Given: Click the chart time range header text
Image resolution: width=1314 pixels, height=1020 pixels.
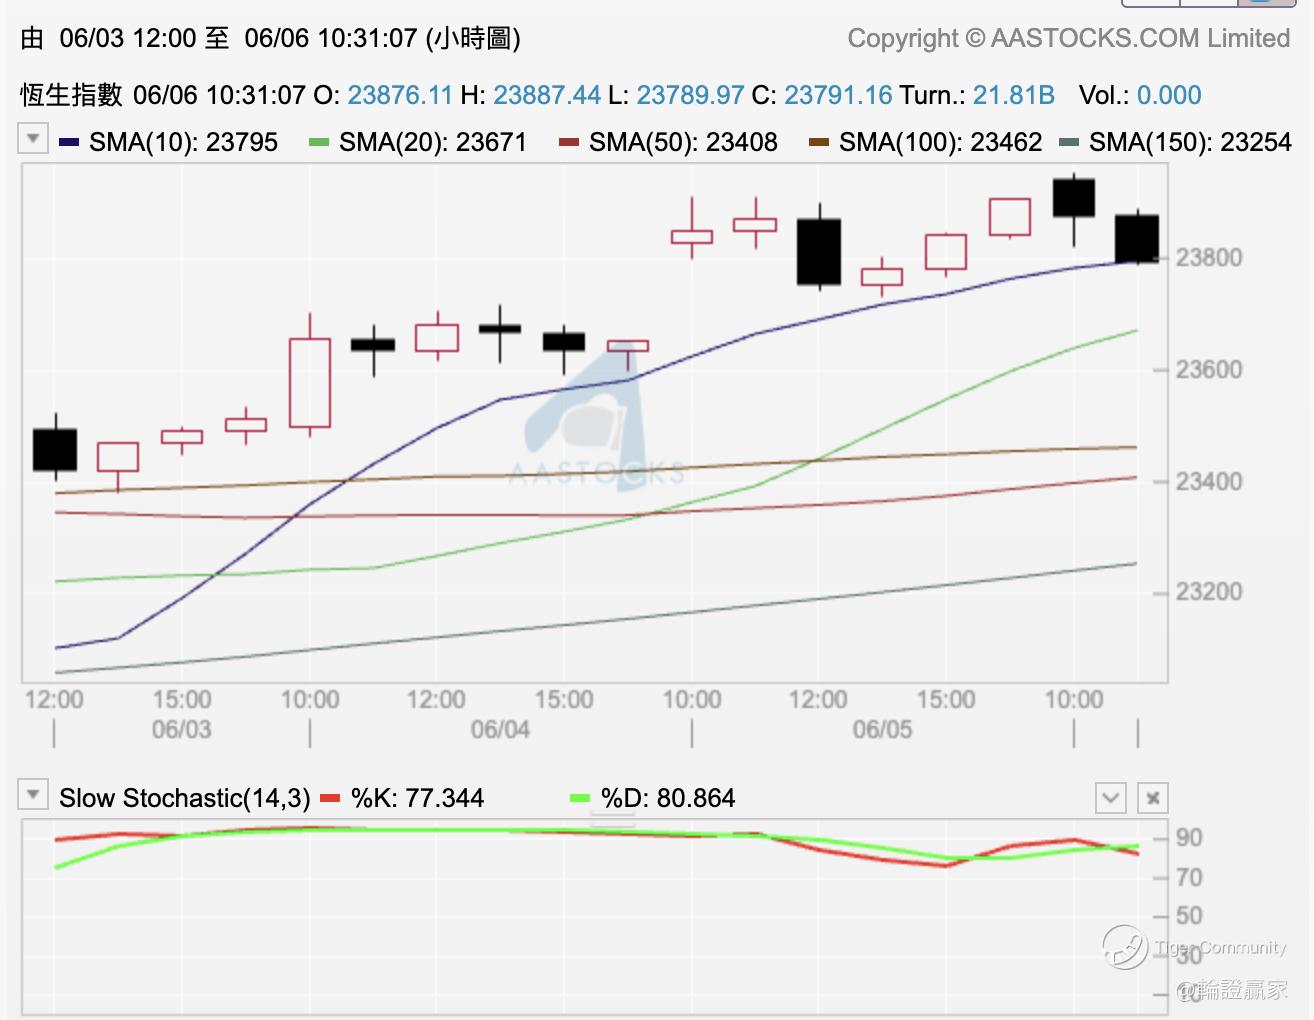Looking at the screenshot, I should click(270, 38).
